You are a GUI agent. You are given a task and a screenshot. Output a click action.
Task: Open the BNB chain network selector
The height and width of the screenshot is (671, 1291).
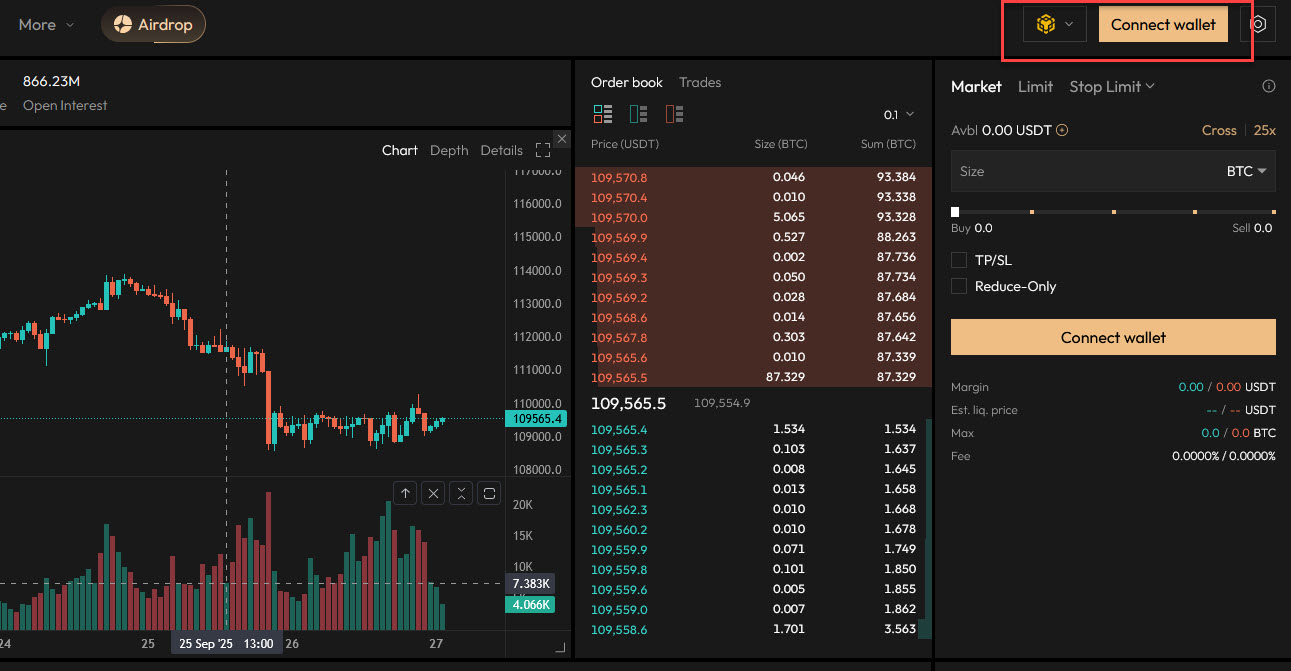(x=1054, y=25)
